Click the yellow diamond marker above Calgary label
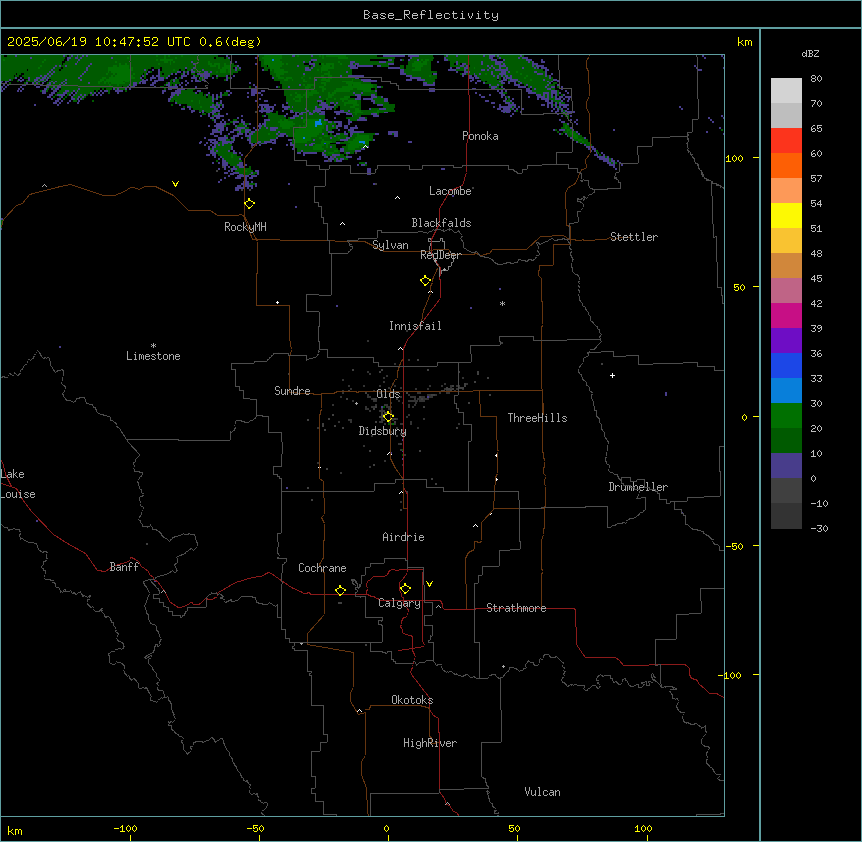This screenshot has height=842, width=862. (x=405, y=589)
